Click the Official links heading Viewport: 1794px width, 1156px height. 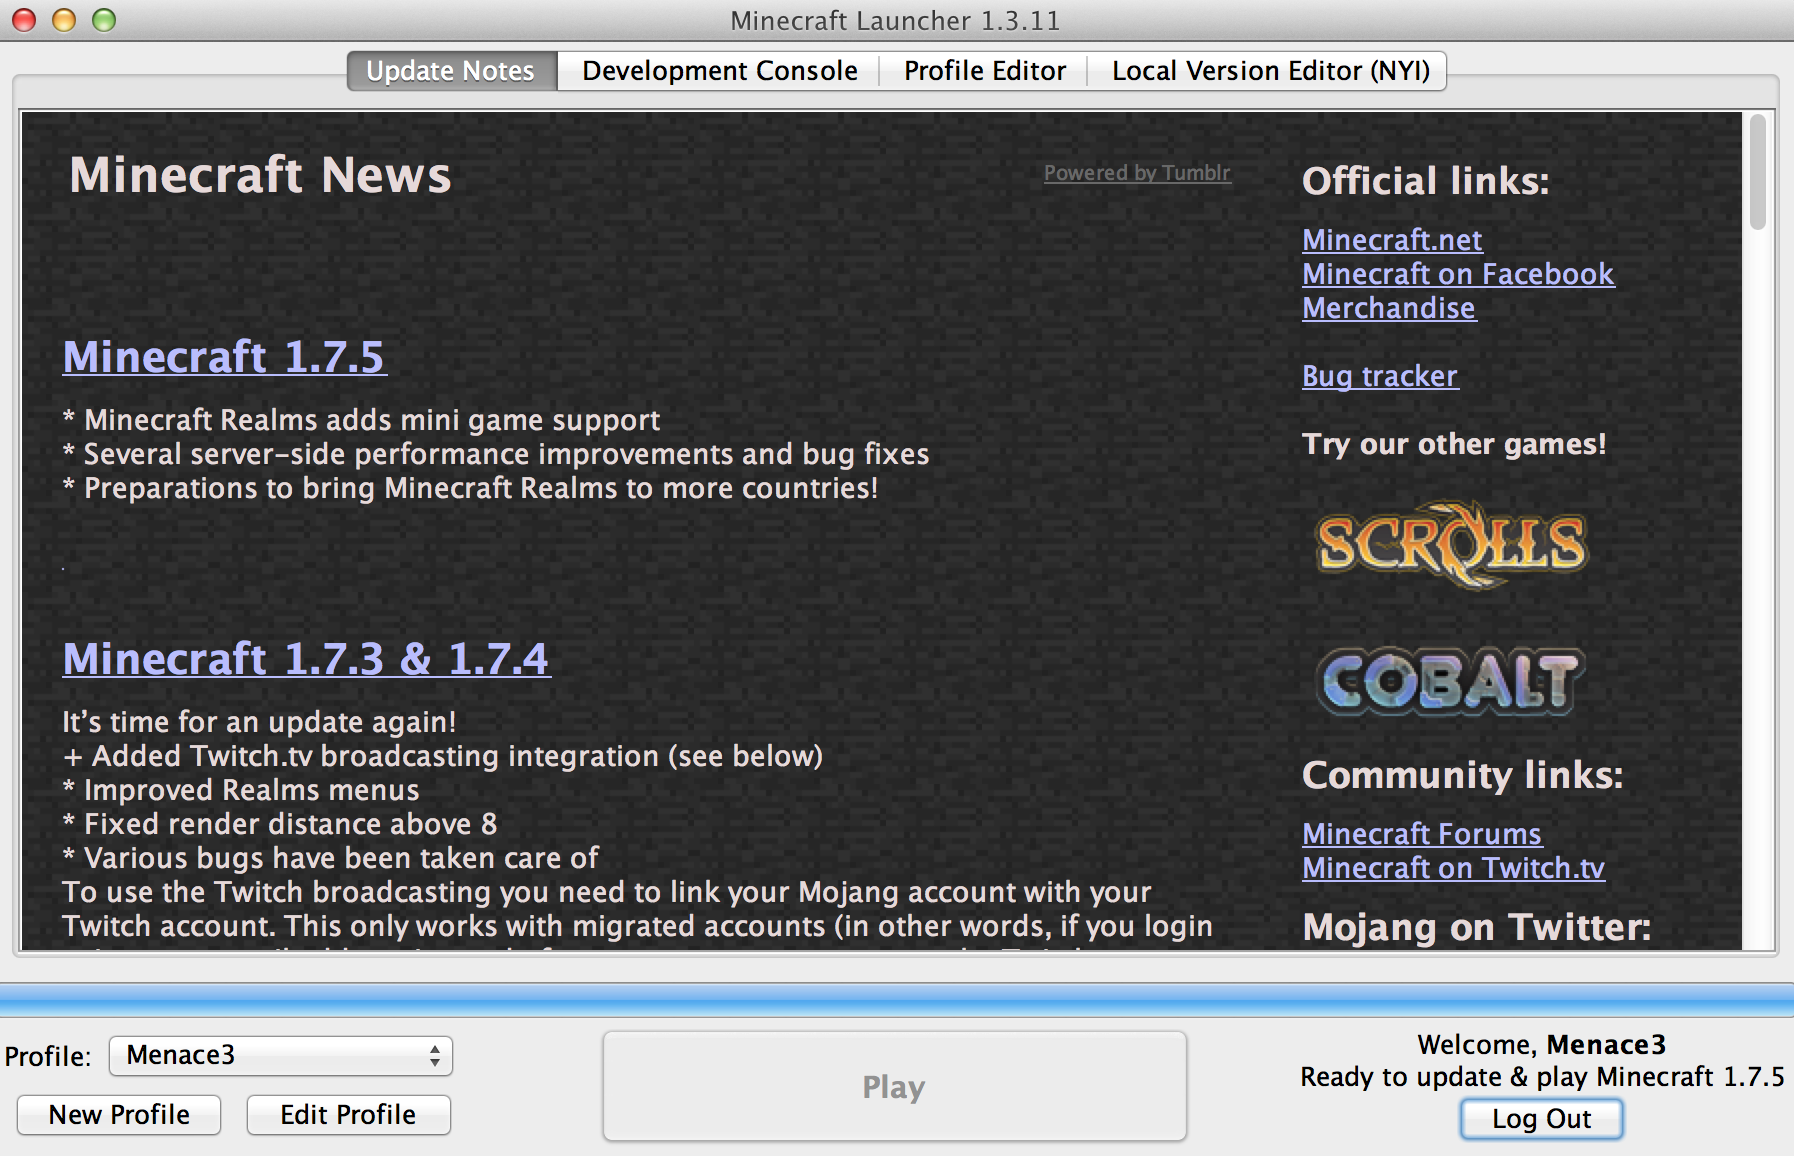1426,181
